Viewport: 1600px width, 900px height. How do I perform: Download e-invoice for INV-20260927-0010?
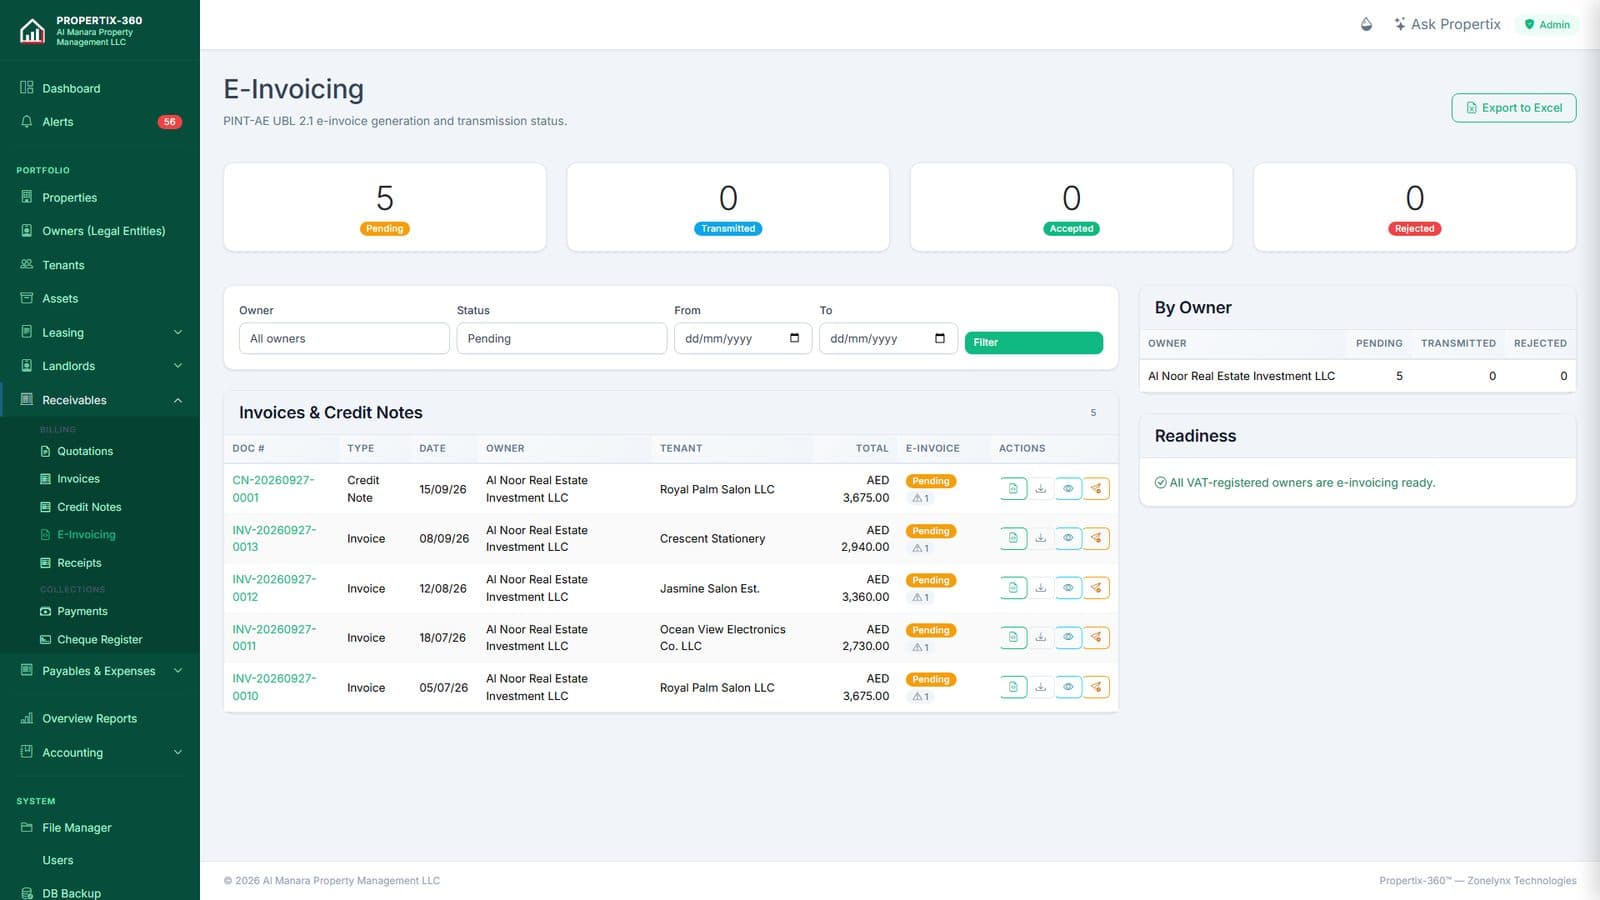pyautogui.click(x=1041, y=687)
